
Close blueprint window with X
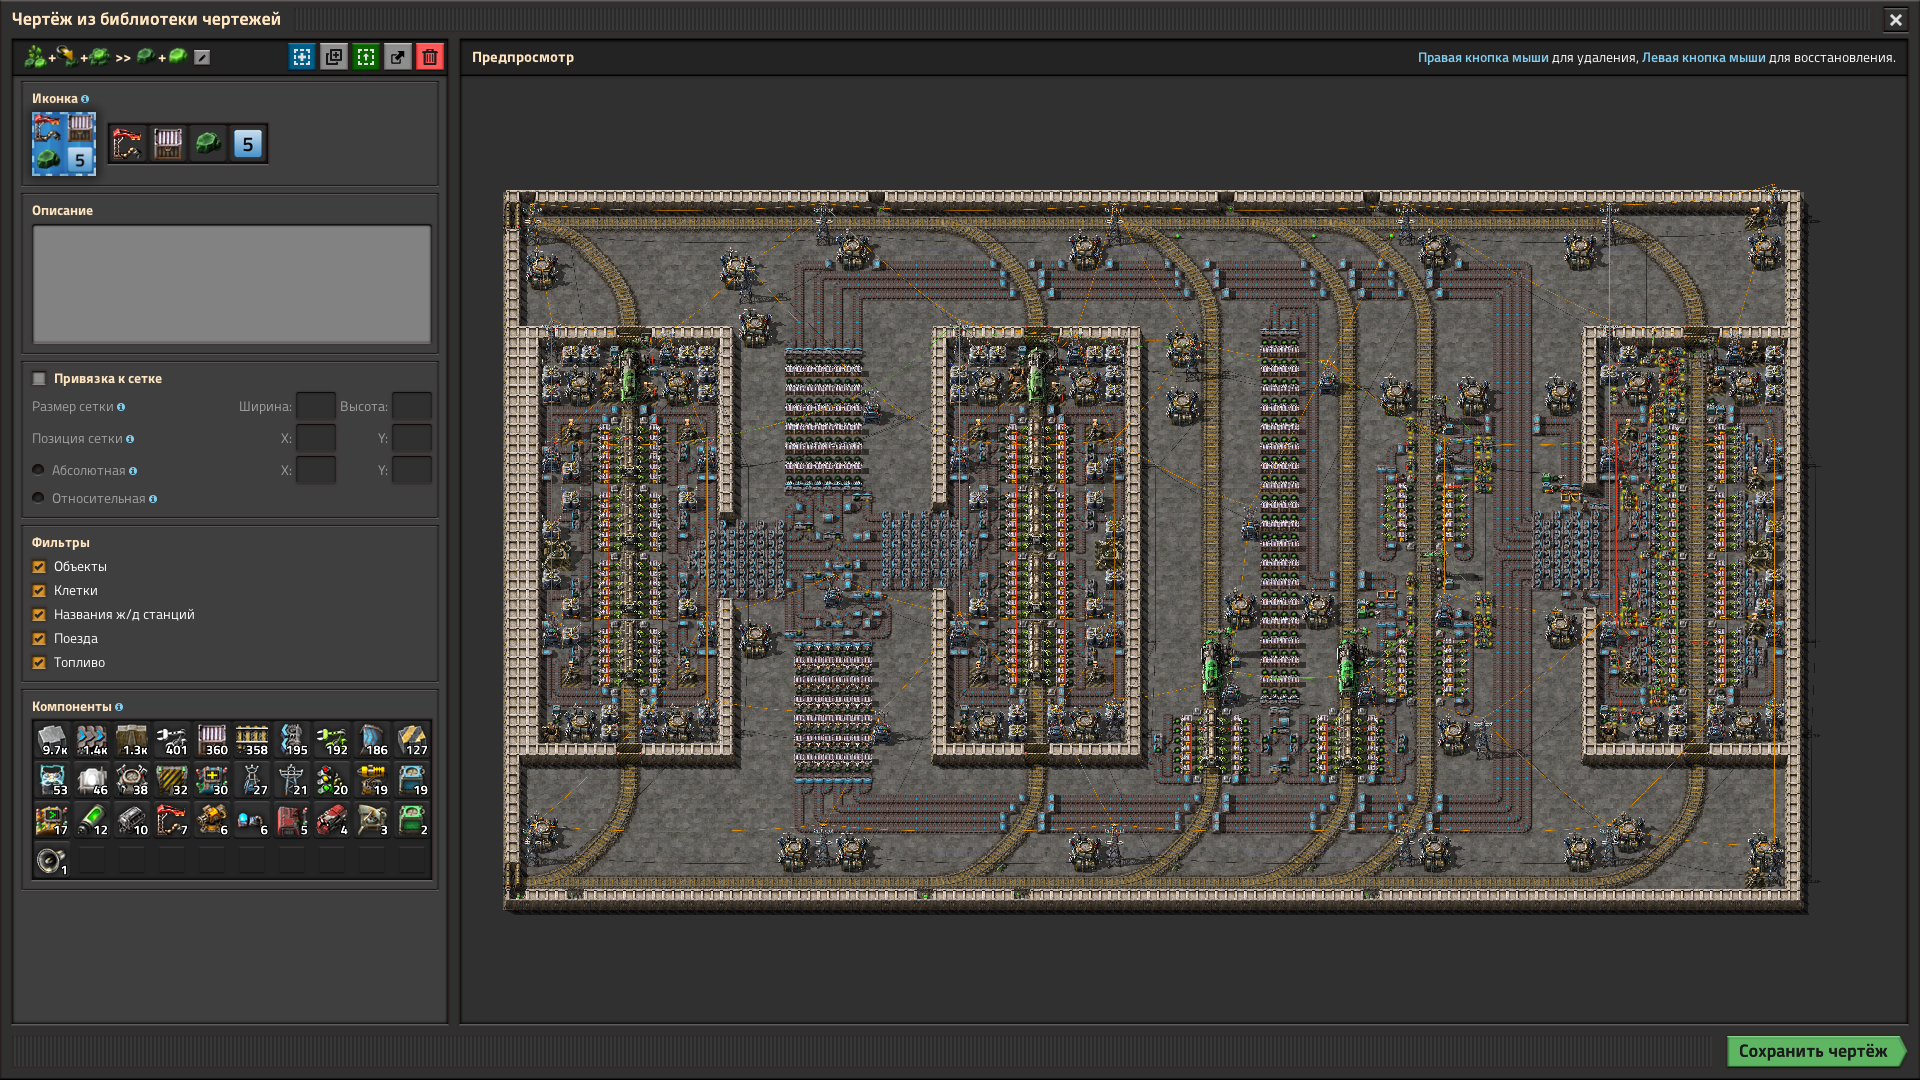click(1895, 19)
